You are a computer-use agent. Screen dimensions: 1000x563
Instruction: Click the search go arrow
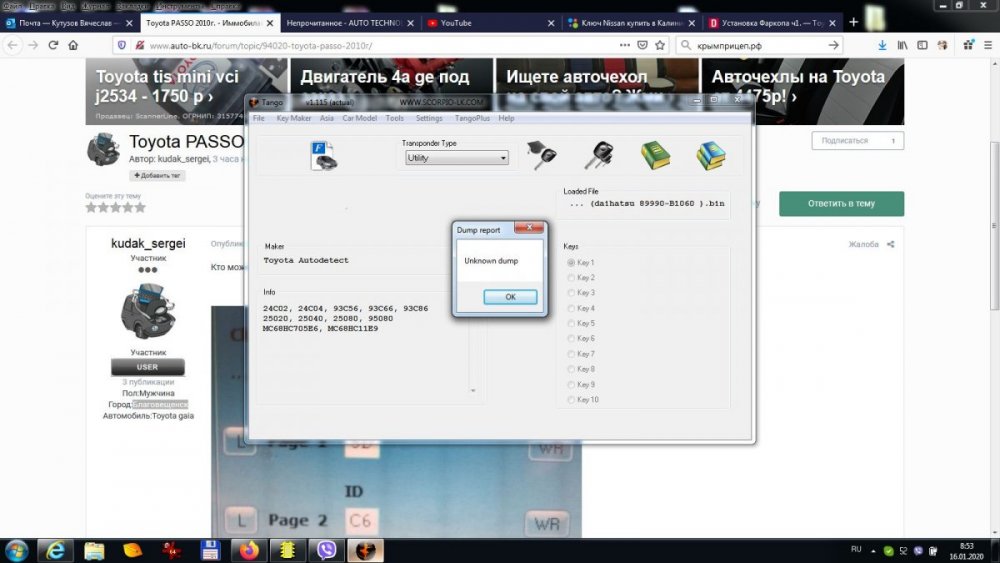coord(834,45)
